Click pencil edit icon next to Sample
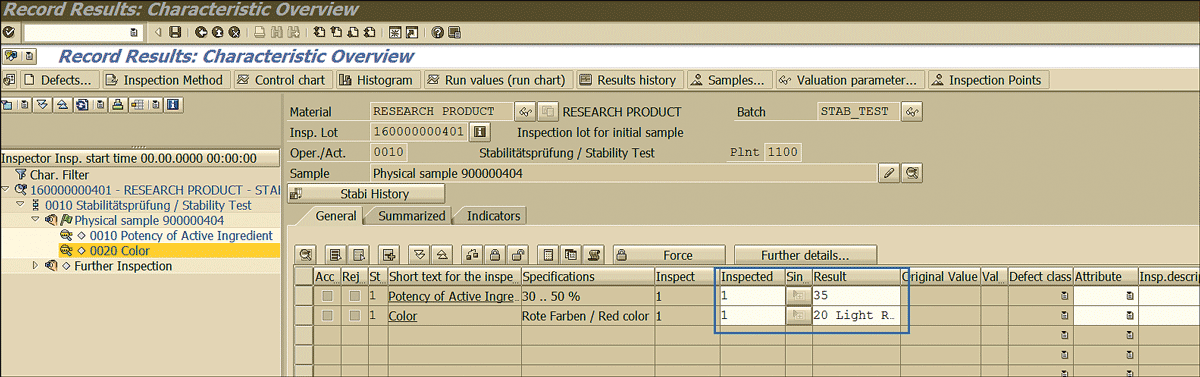The height and width of the screenshot is (377, 1200). tap(888, 173)
